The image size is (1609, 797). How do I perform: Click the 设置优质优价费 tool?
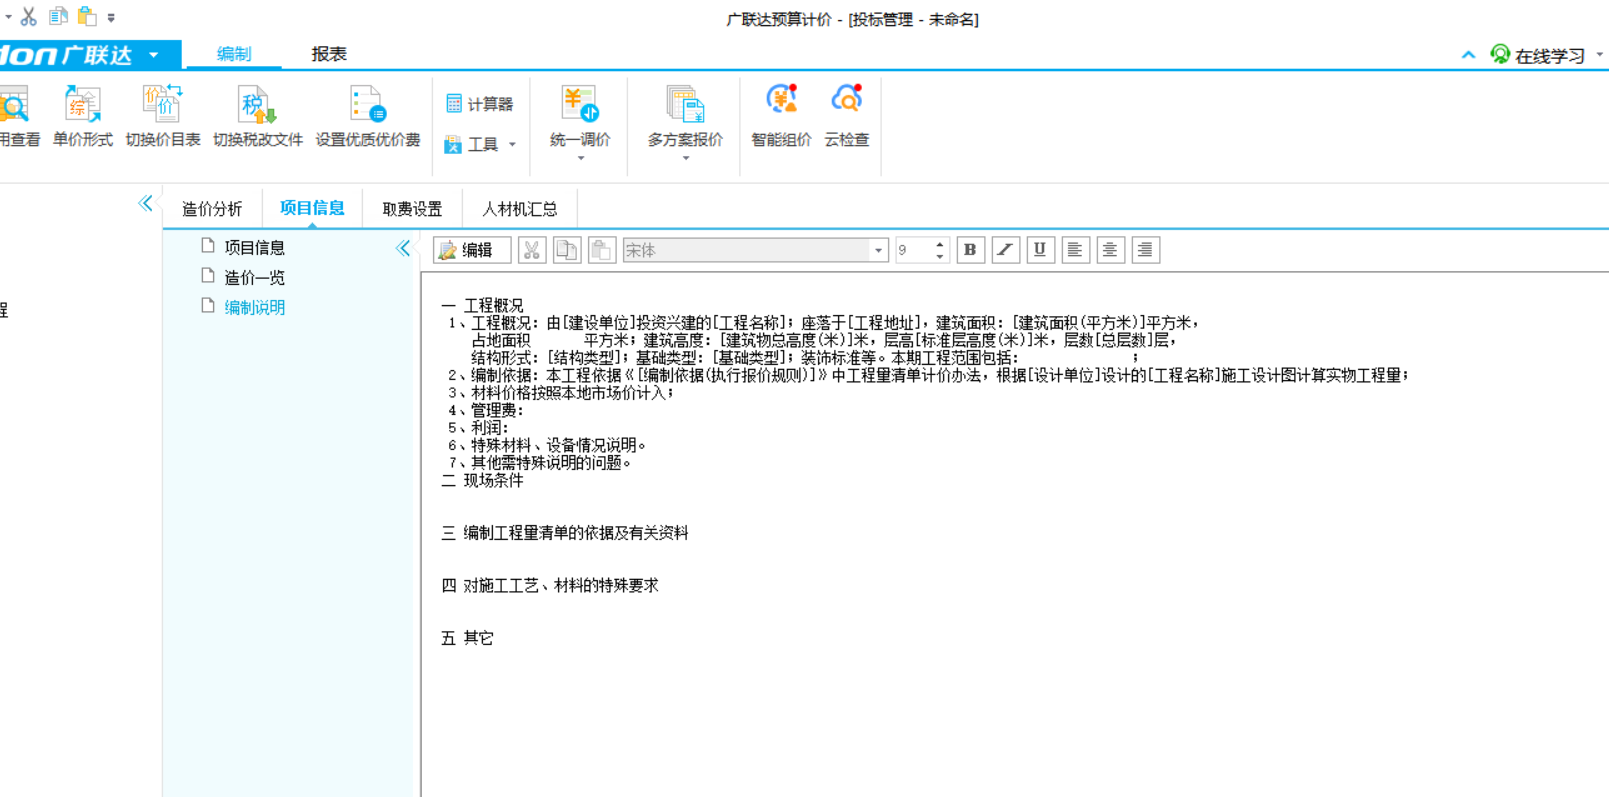[368, 118]
